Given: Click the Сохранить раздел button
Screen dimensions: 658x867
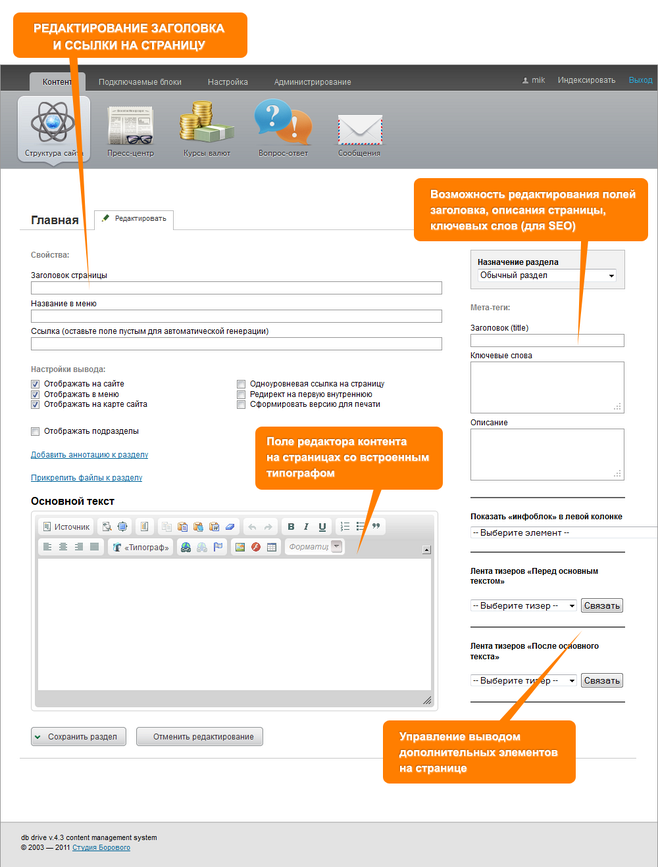Looking at the screenshot, I should [79, 737].
